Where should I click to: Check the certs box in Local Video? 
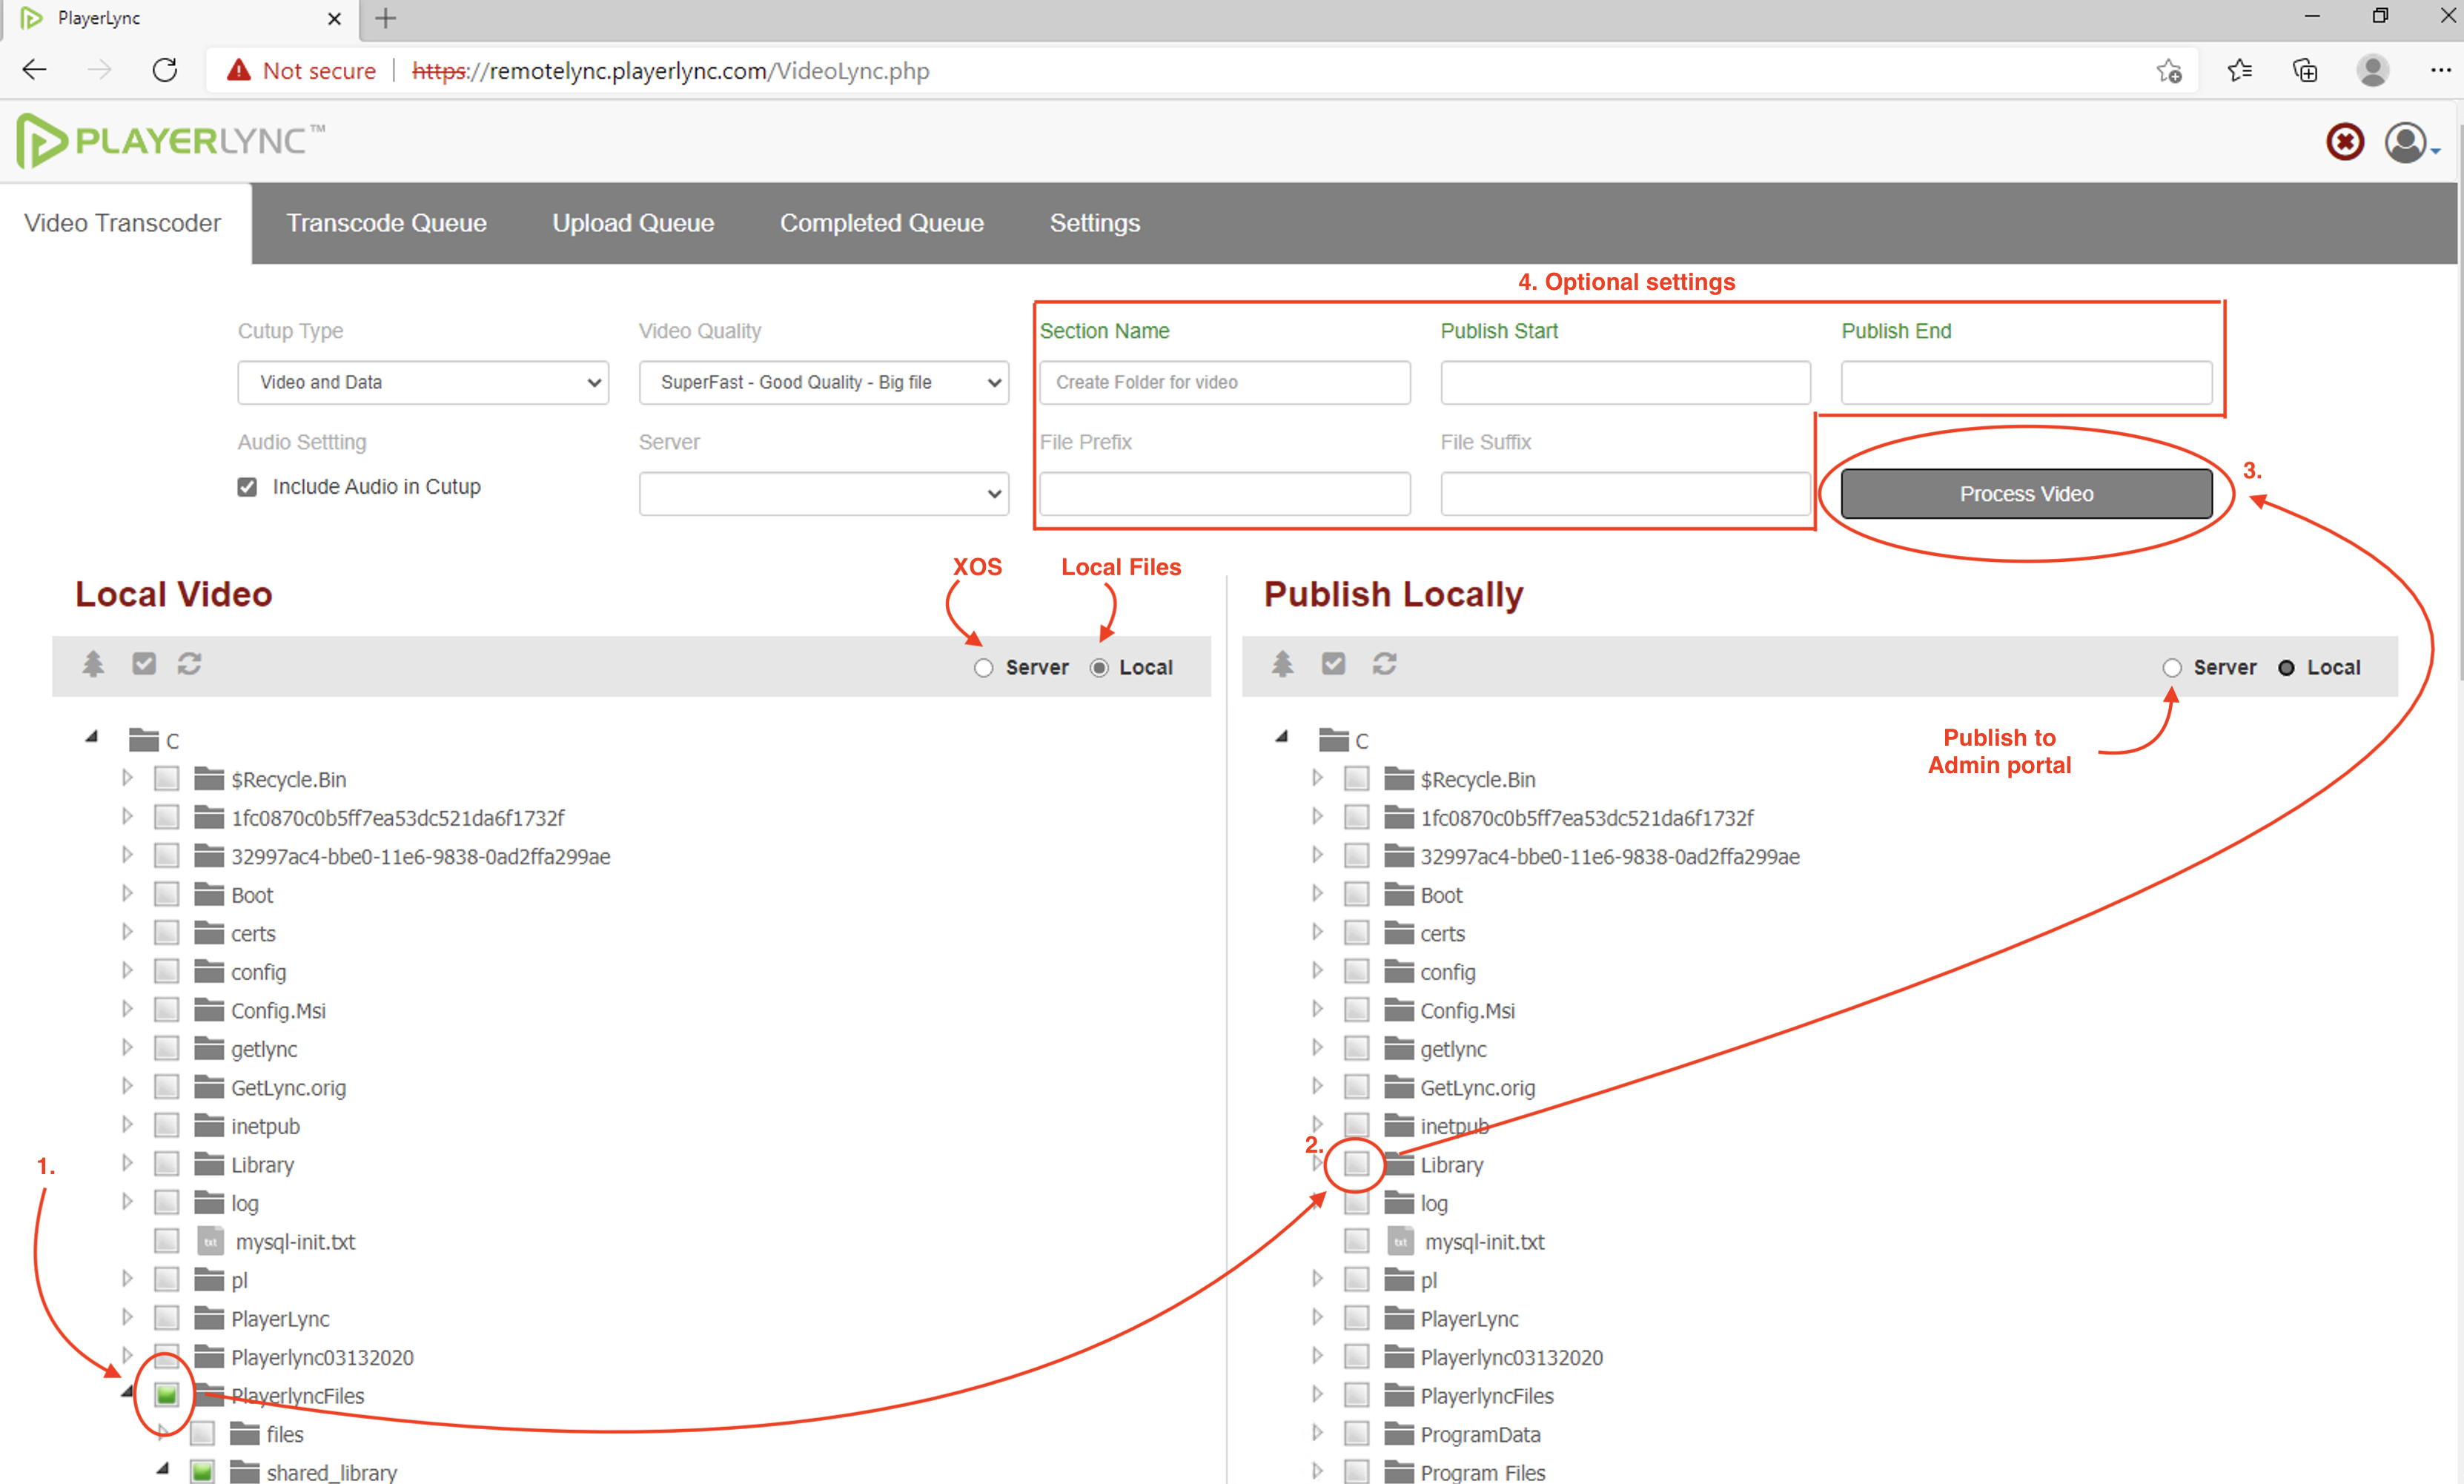pyautogui.click(x=167, y=932)
